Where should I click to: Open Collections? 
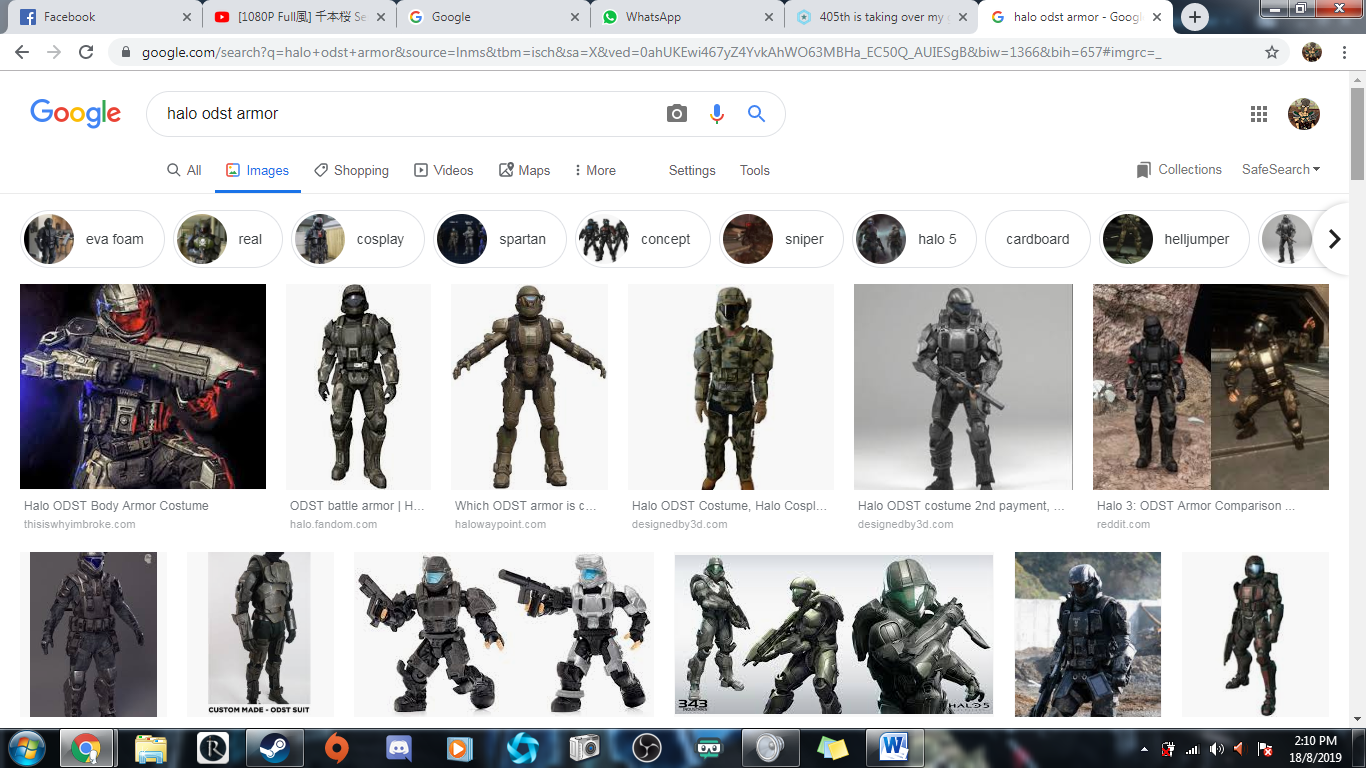coord(1179,170)
